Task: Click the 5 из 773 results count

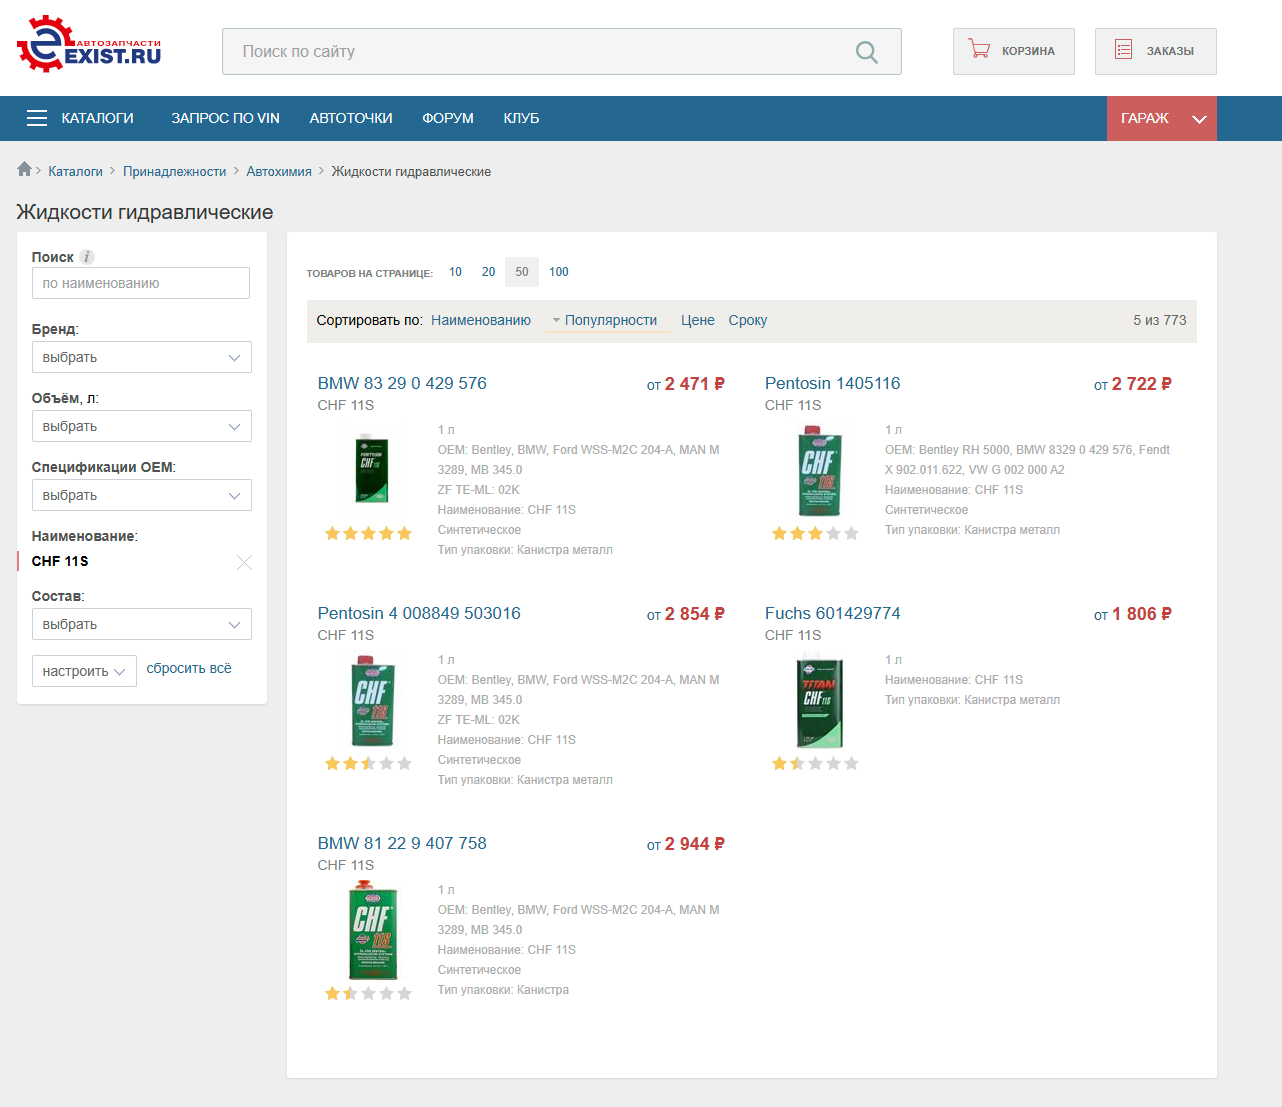Action: [1160, 320]
